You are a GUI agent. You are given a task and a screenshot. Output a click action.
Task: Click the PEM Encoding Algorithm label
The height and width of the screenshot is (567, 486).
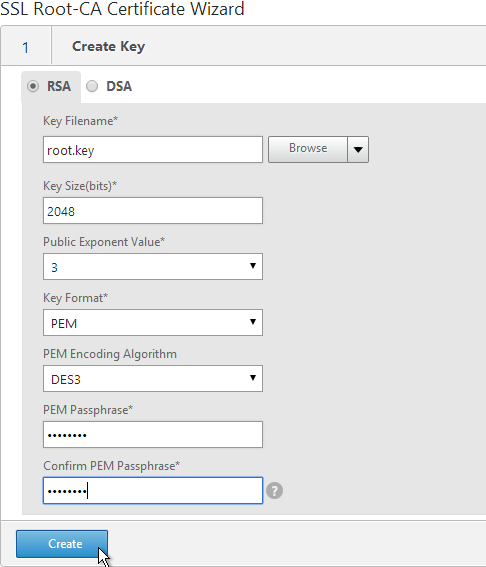(x=110, y=354)
